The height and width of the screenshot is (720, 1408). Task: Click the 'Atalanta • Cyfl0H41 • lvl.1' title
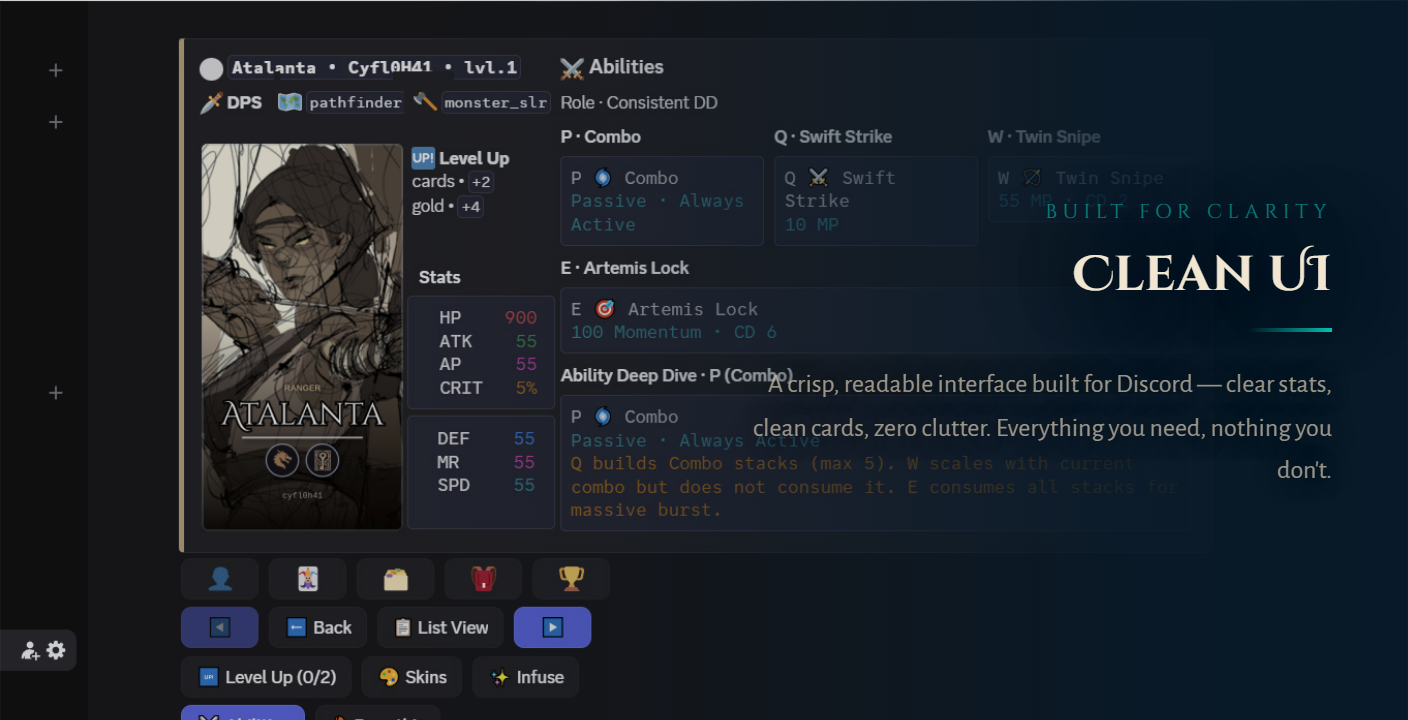[374, 68]
